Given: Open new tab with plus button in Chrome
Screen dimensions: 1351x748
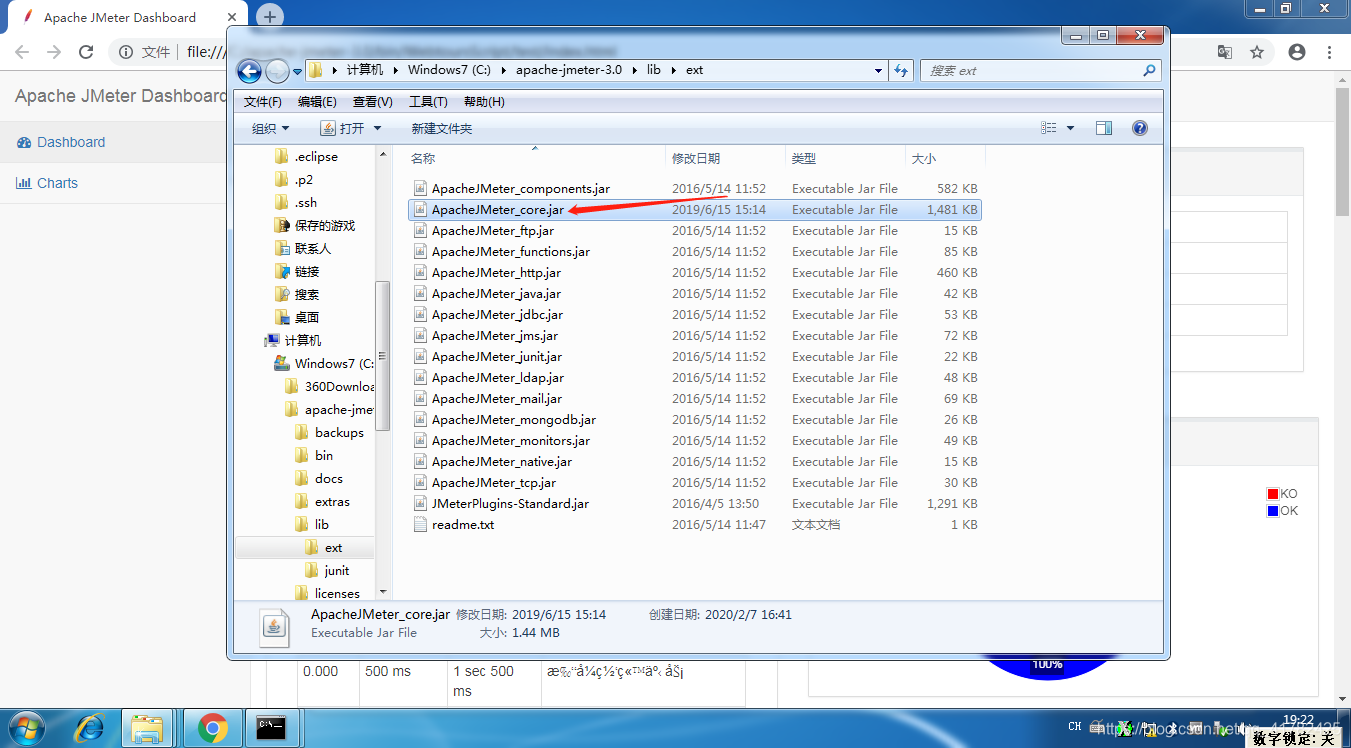Looking at the screenshot, I should pyautogui.click(x=270, y=17).
